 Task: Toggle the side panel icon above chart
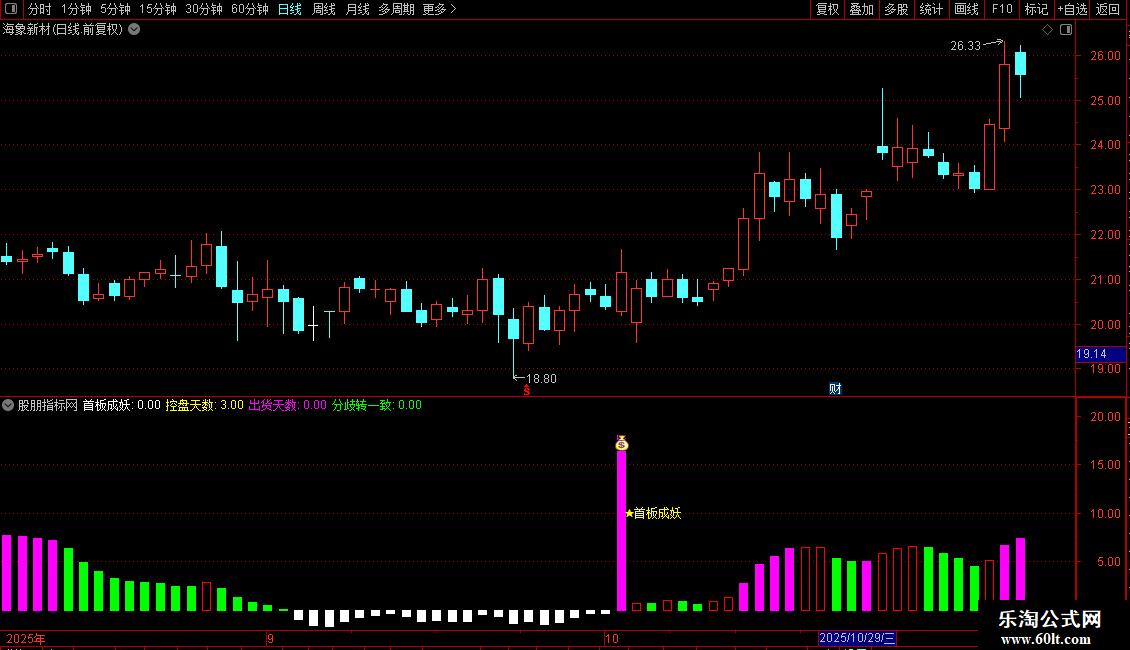click(1066, 30)
